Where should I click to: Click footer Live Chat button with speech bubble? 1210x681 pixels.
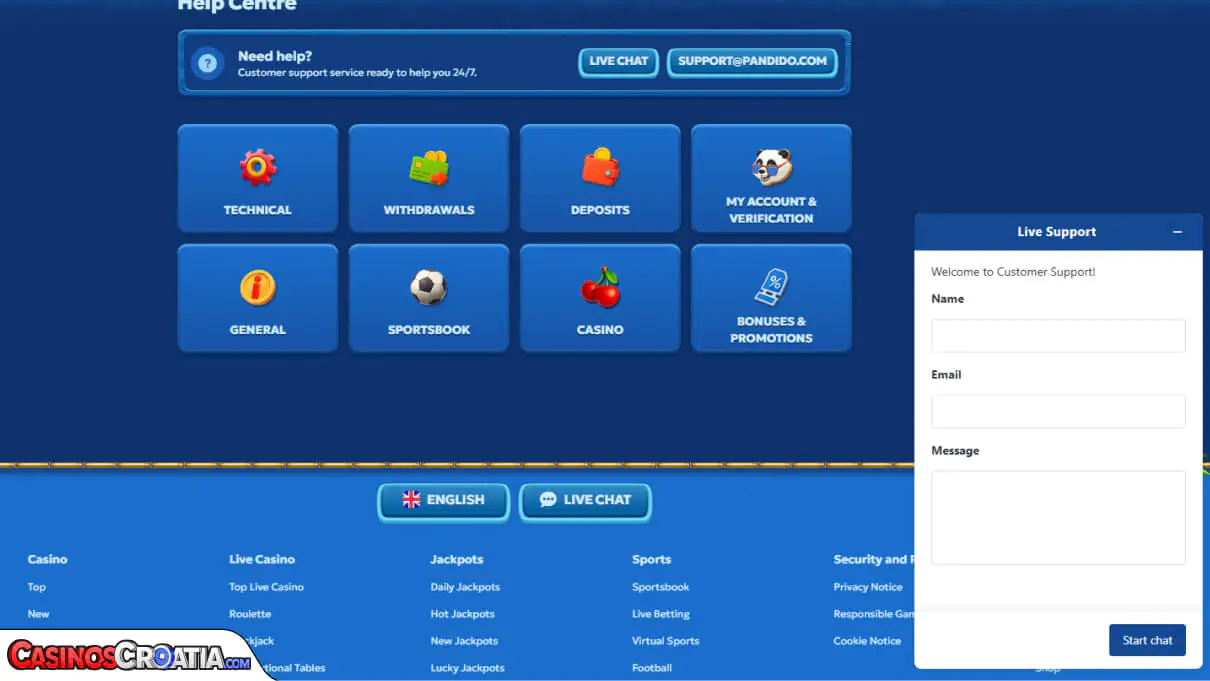(585, 501)
